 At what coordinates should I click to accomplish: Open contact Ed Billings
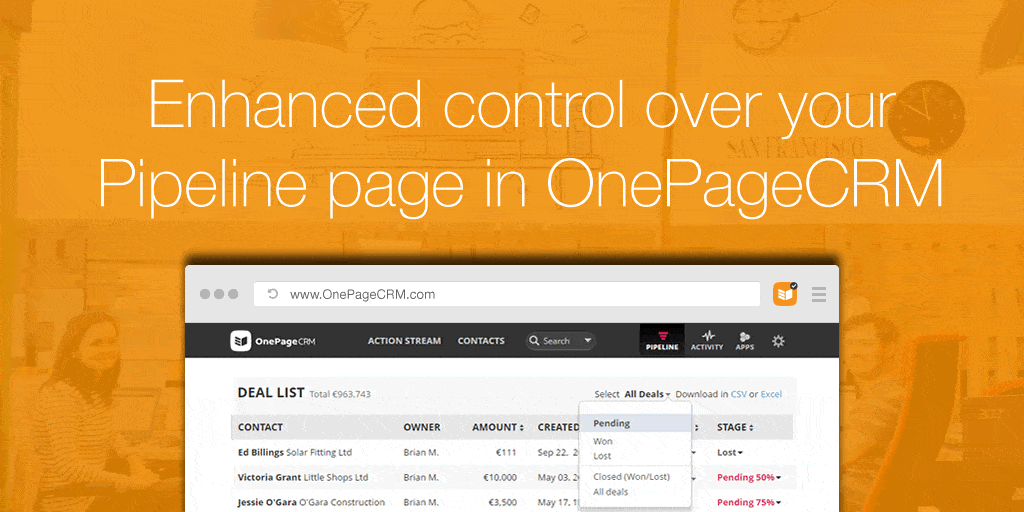(x=261, y=452)
